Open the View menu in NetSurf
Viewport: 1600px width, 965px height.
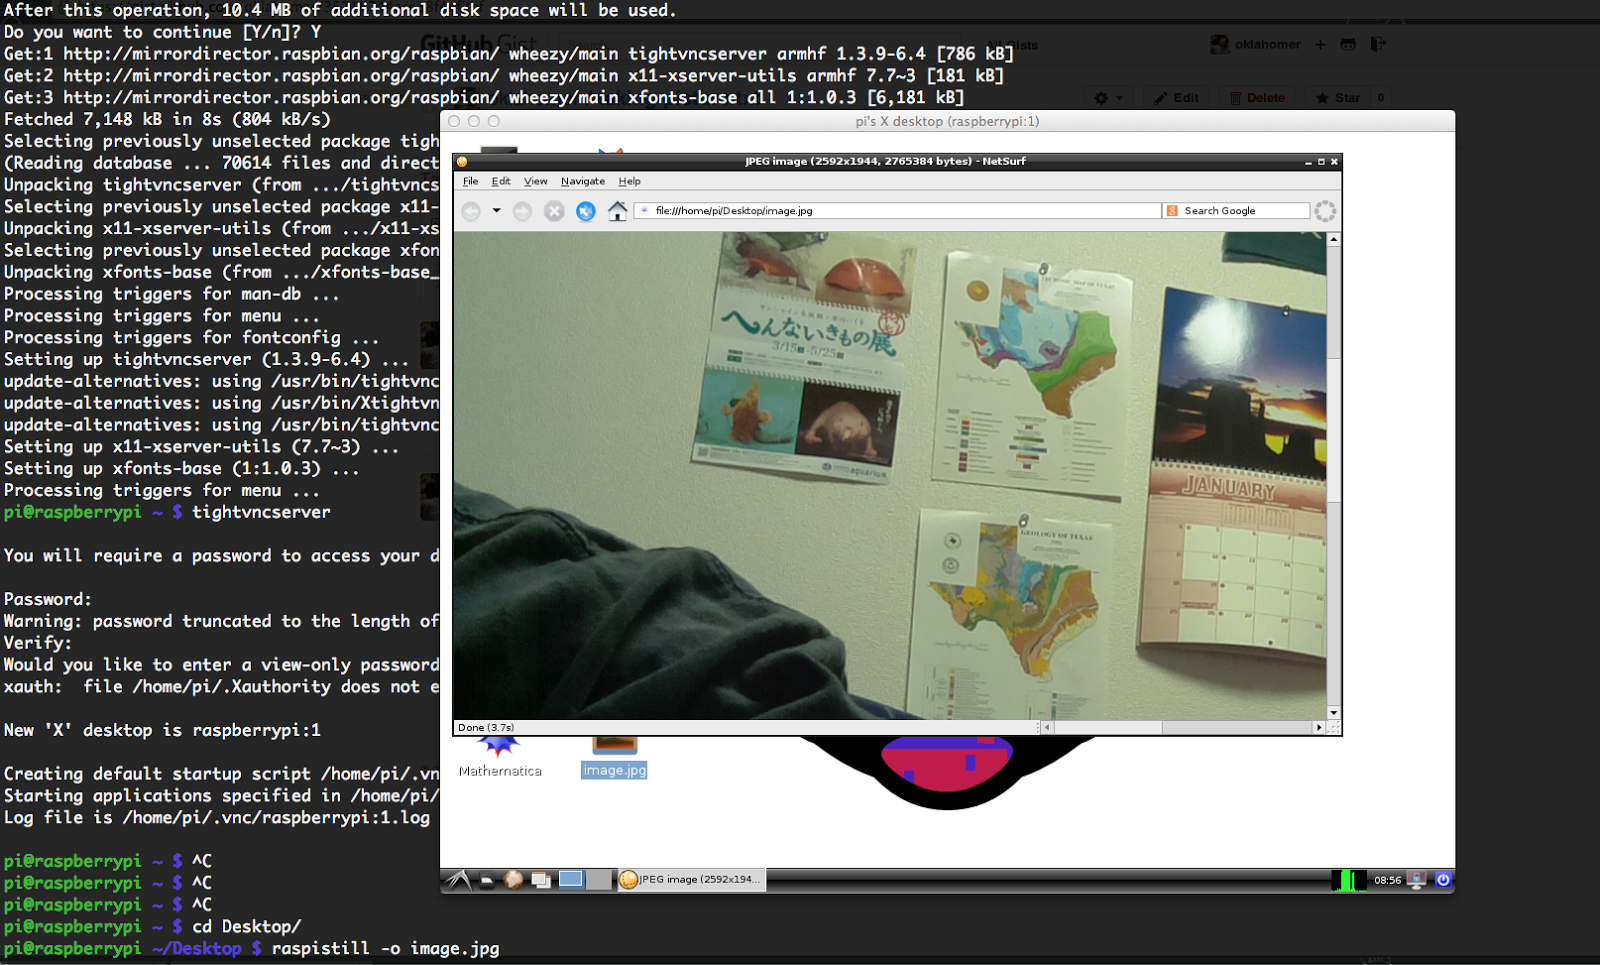(536, 181)
